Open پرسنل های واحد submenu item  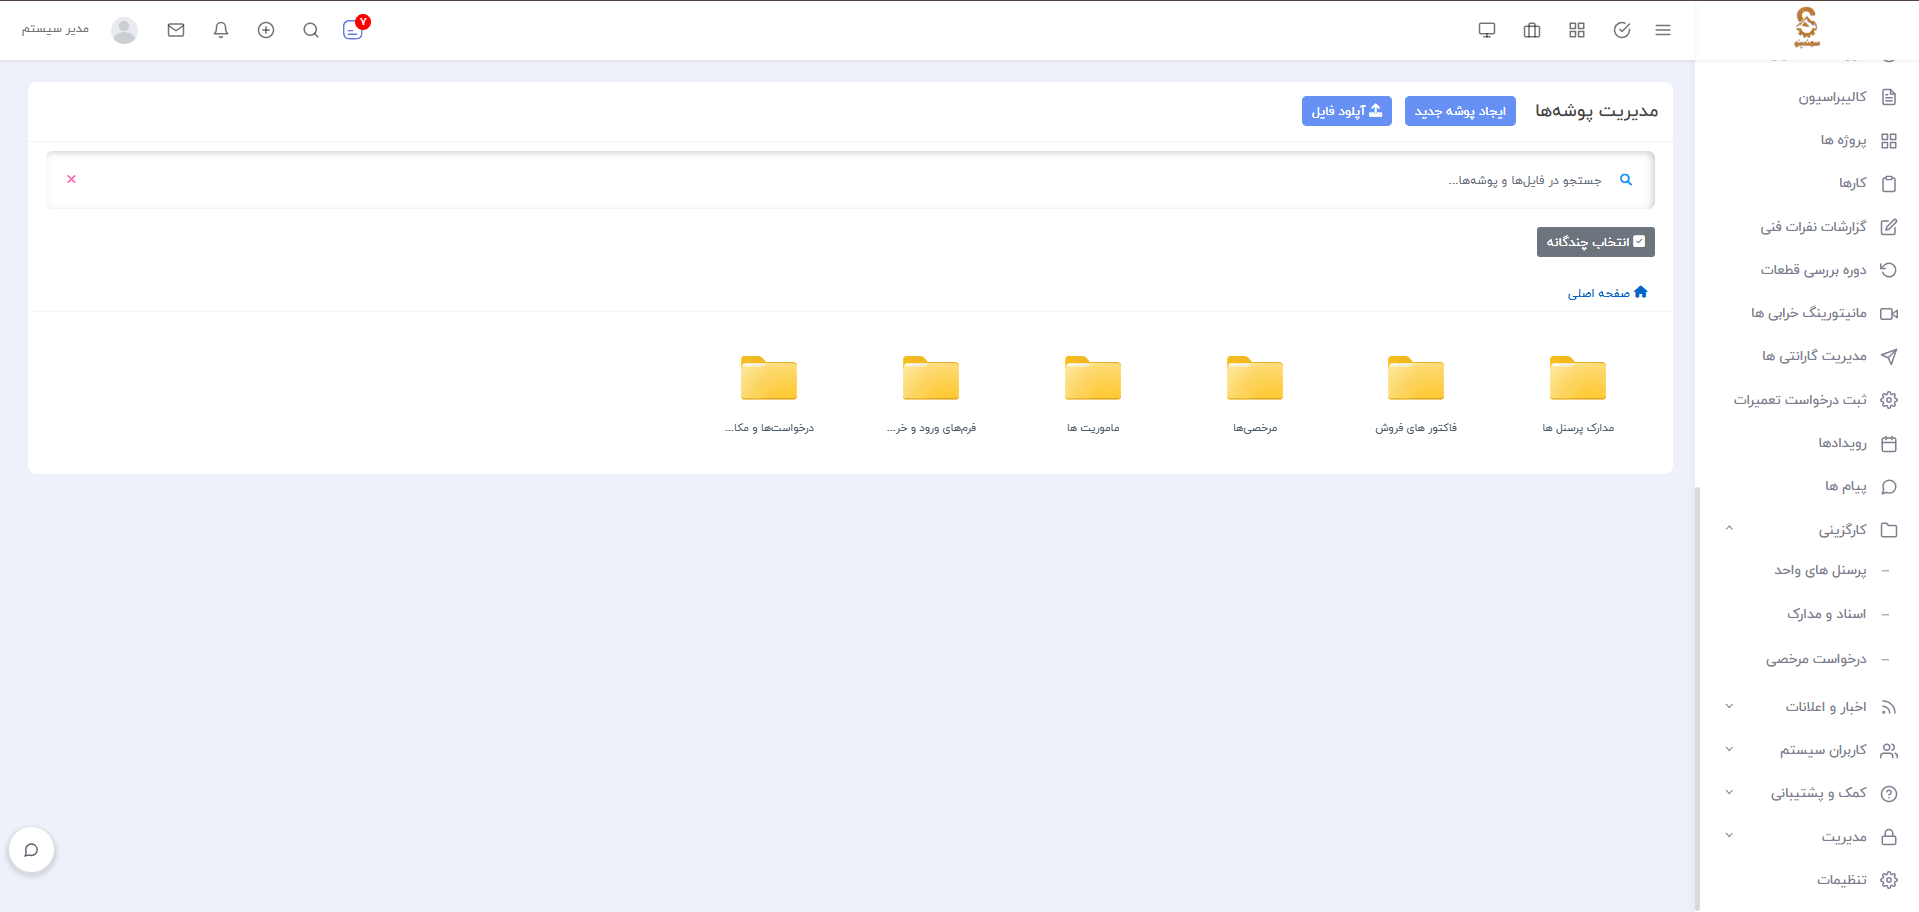[x=1820, y=570]
